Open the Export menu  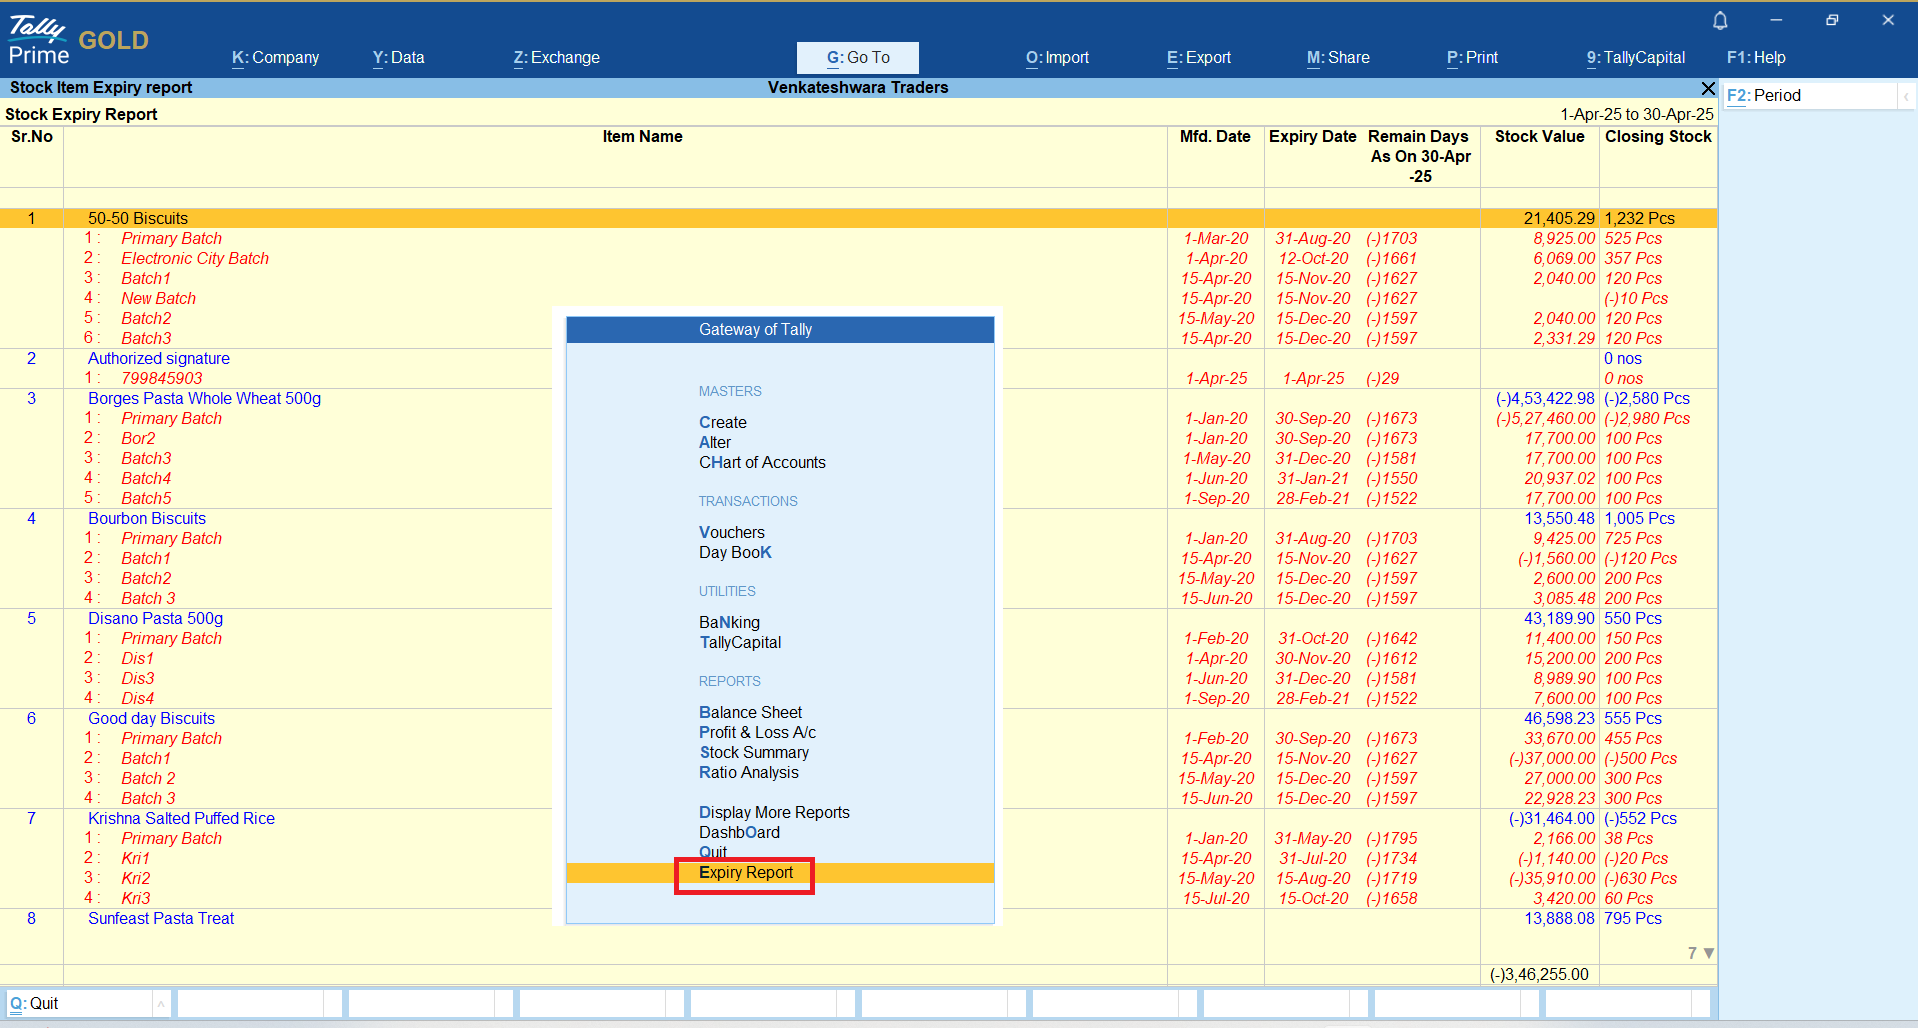pos(1198,58)
